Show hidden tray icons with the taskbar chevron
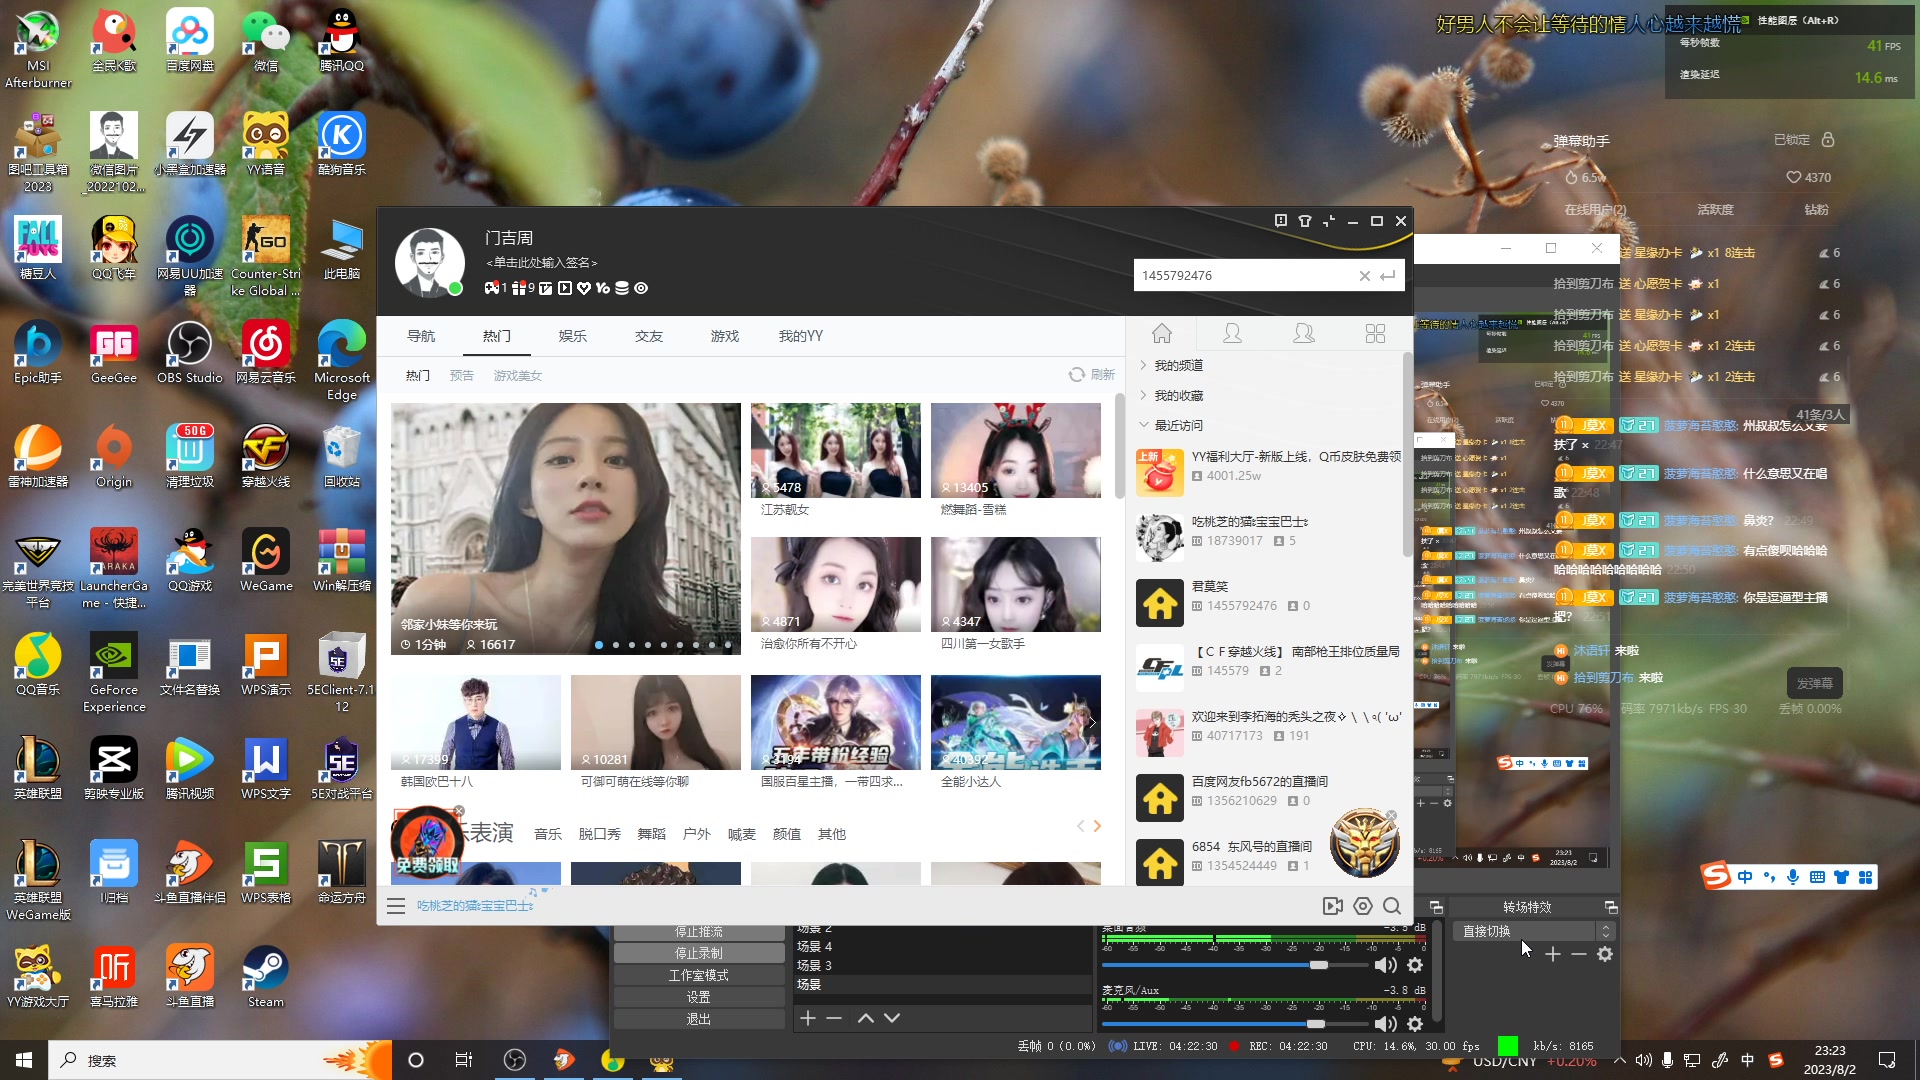The height and width of the screenshot is (1080, 1920). 1620,1060
